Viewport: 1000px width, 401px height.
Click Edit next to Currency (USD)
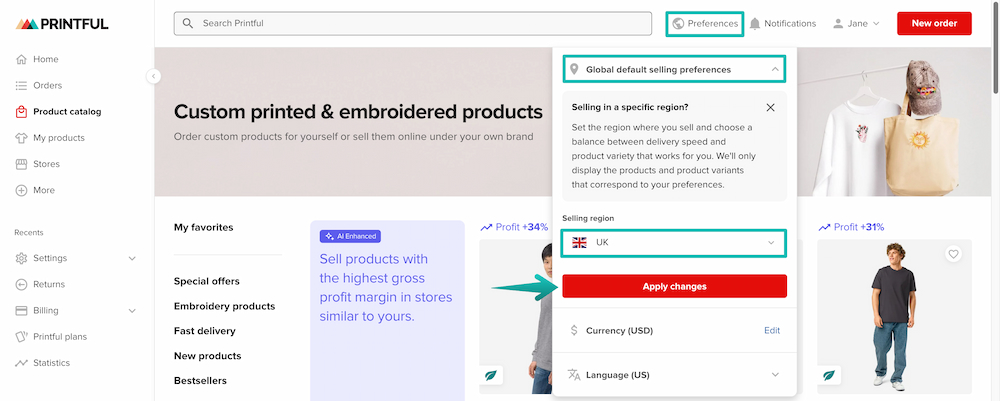pyautogui.click(x=772, y=330)
